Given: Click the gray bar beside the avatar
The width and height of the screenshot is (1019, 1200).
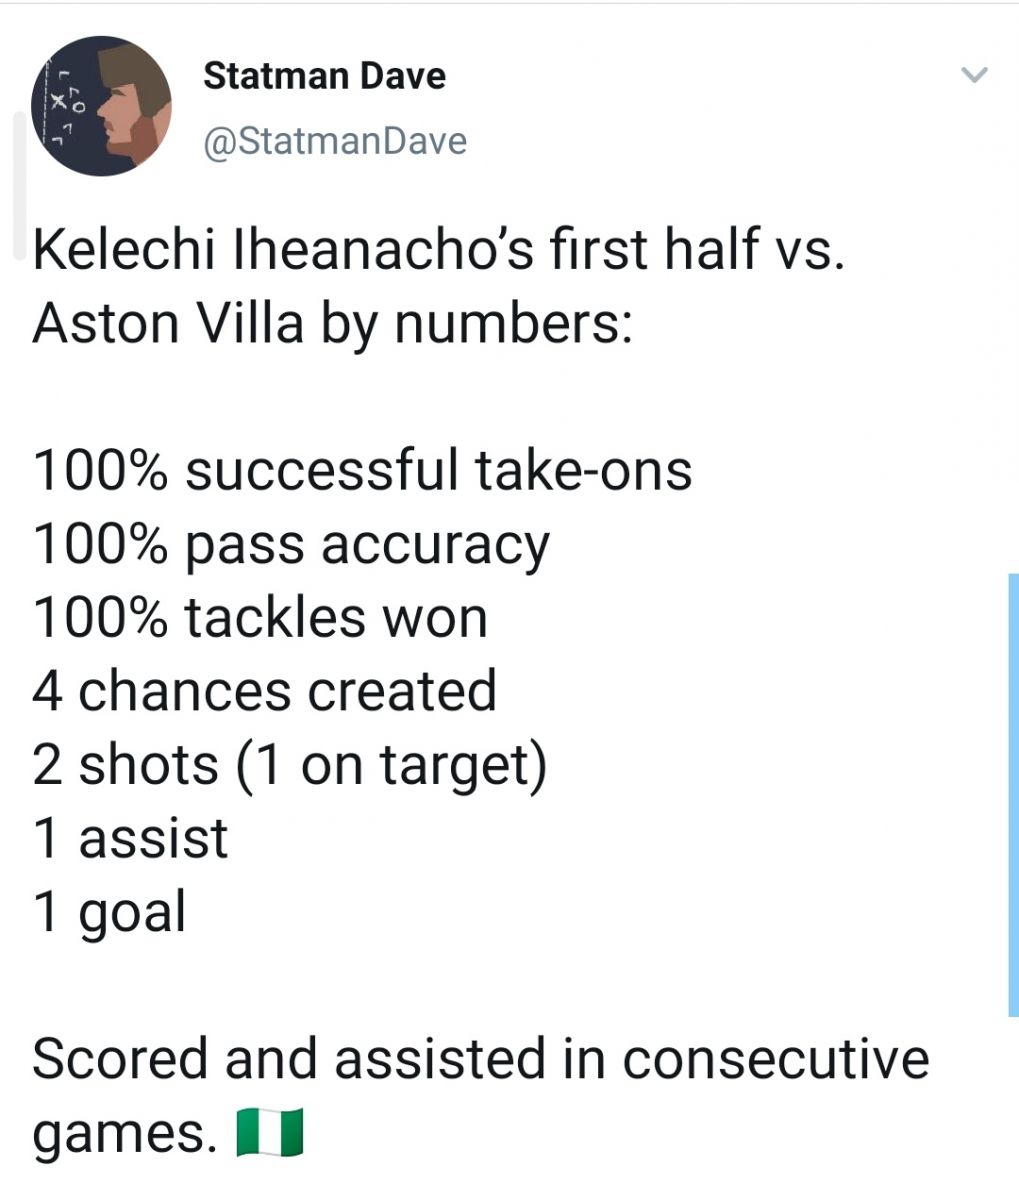Looking at the screenshot, I should (x=20, y=185).
